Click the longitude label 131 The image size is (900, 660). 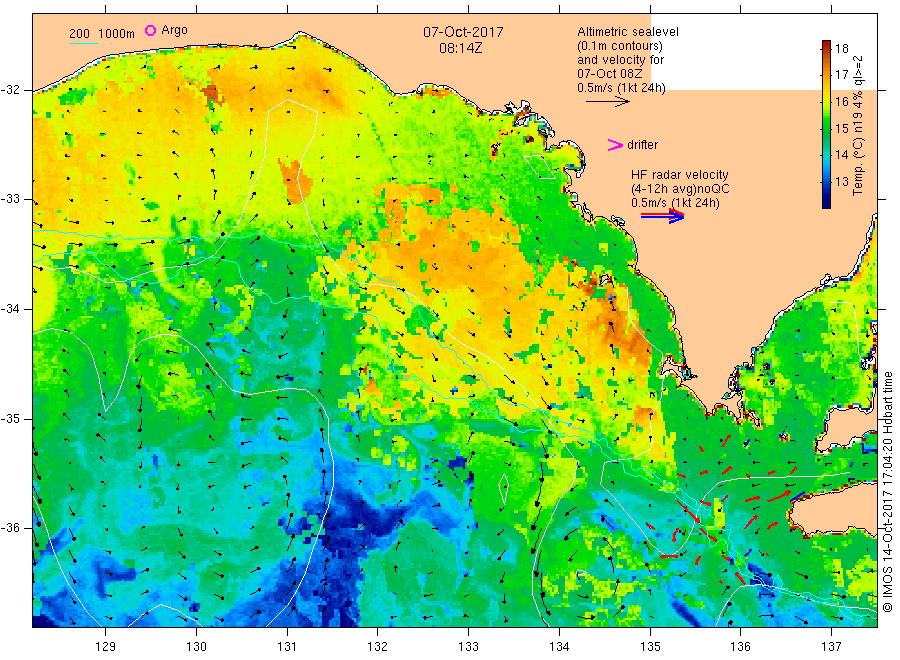[287, 647]
